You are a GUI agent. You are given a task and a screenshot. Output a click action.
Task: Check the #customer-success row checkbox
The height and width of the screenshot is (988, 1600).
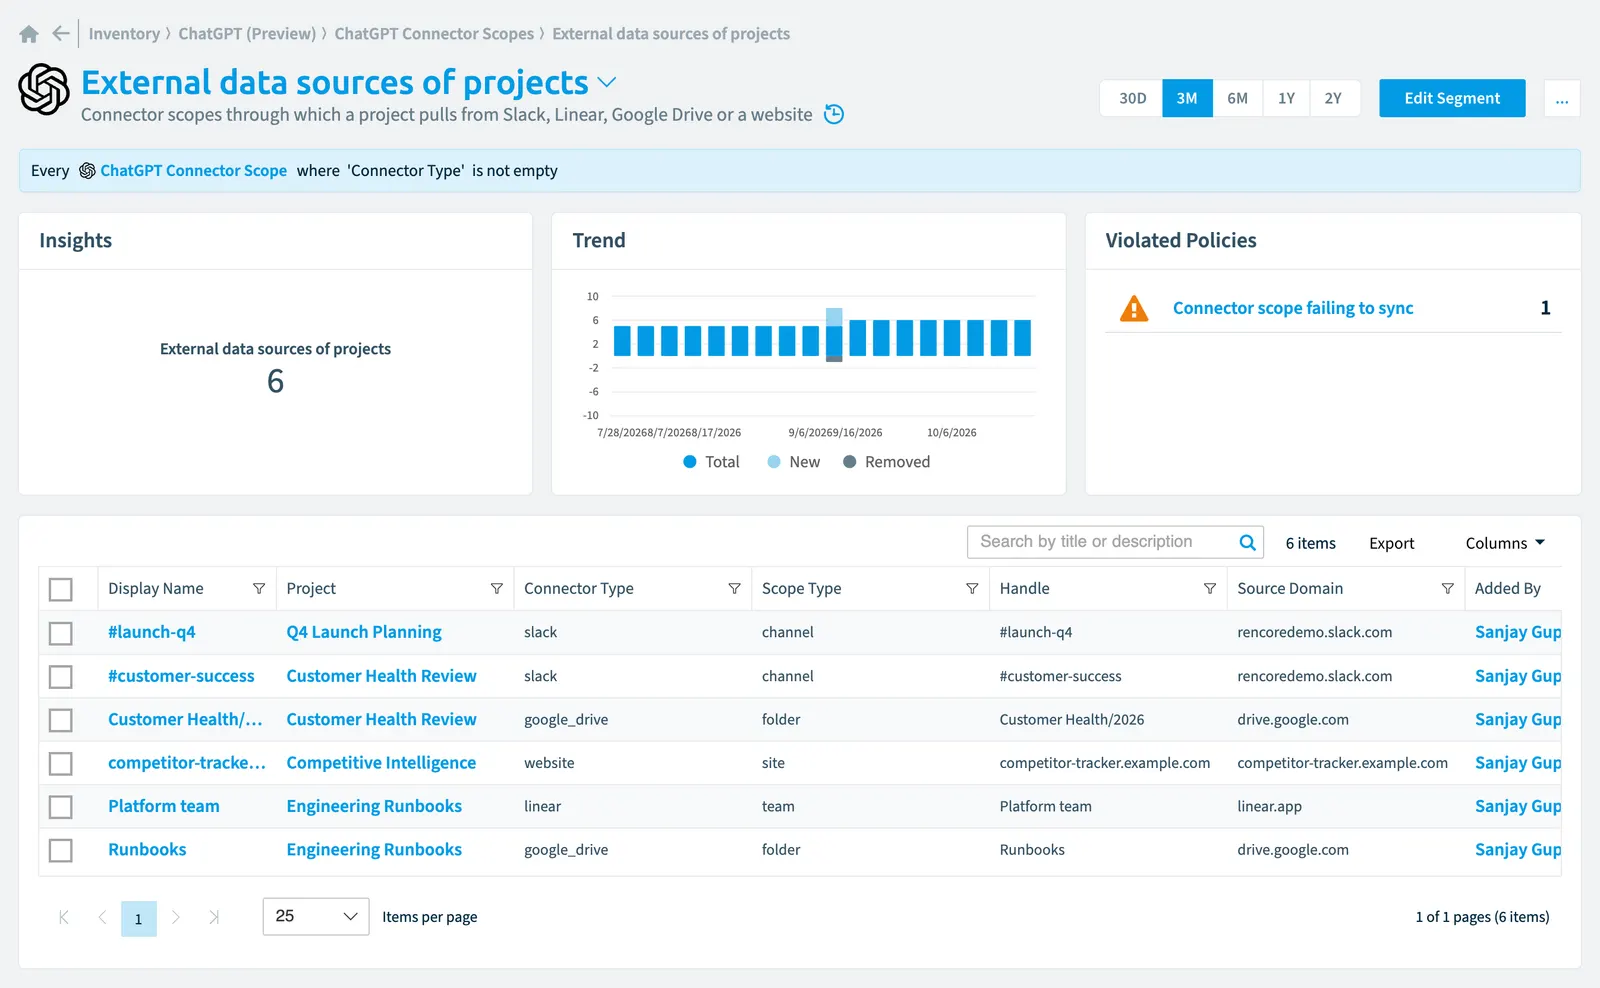tap(61, 677)
